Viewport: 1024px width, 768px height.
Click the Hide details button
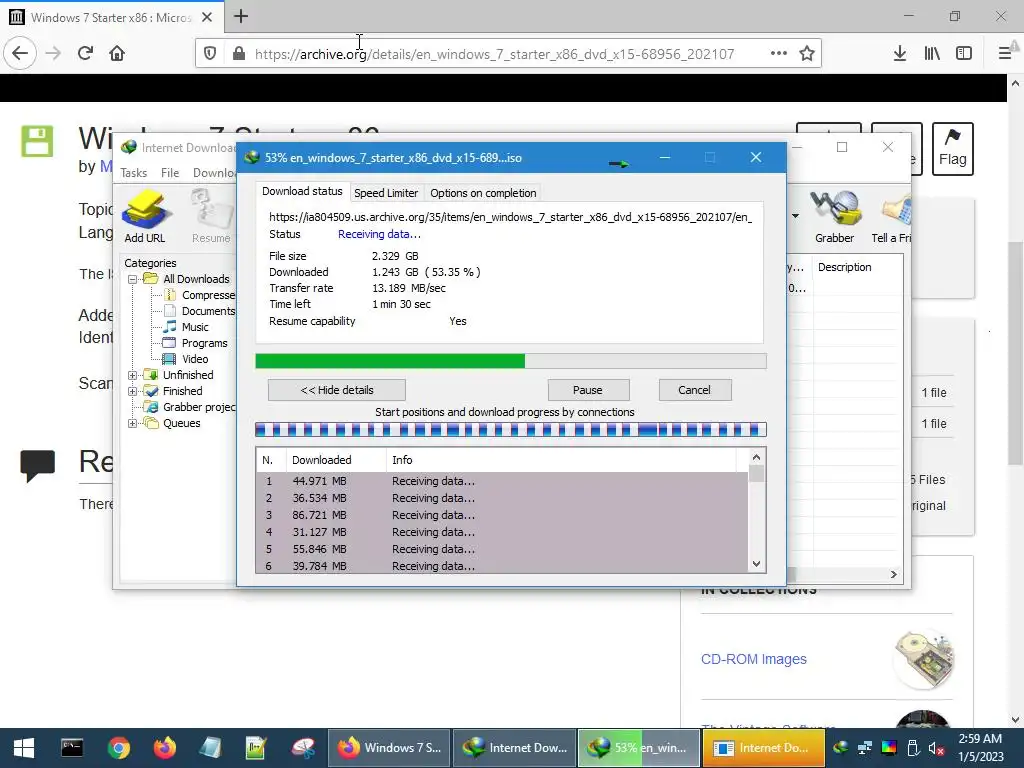click(337, 390)
